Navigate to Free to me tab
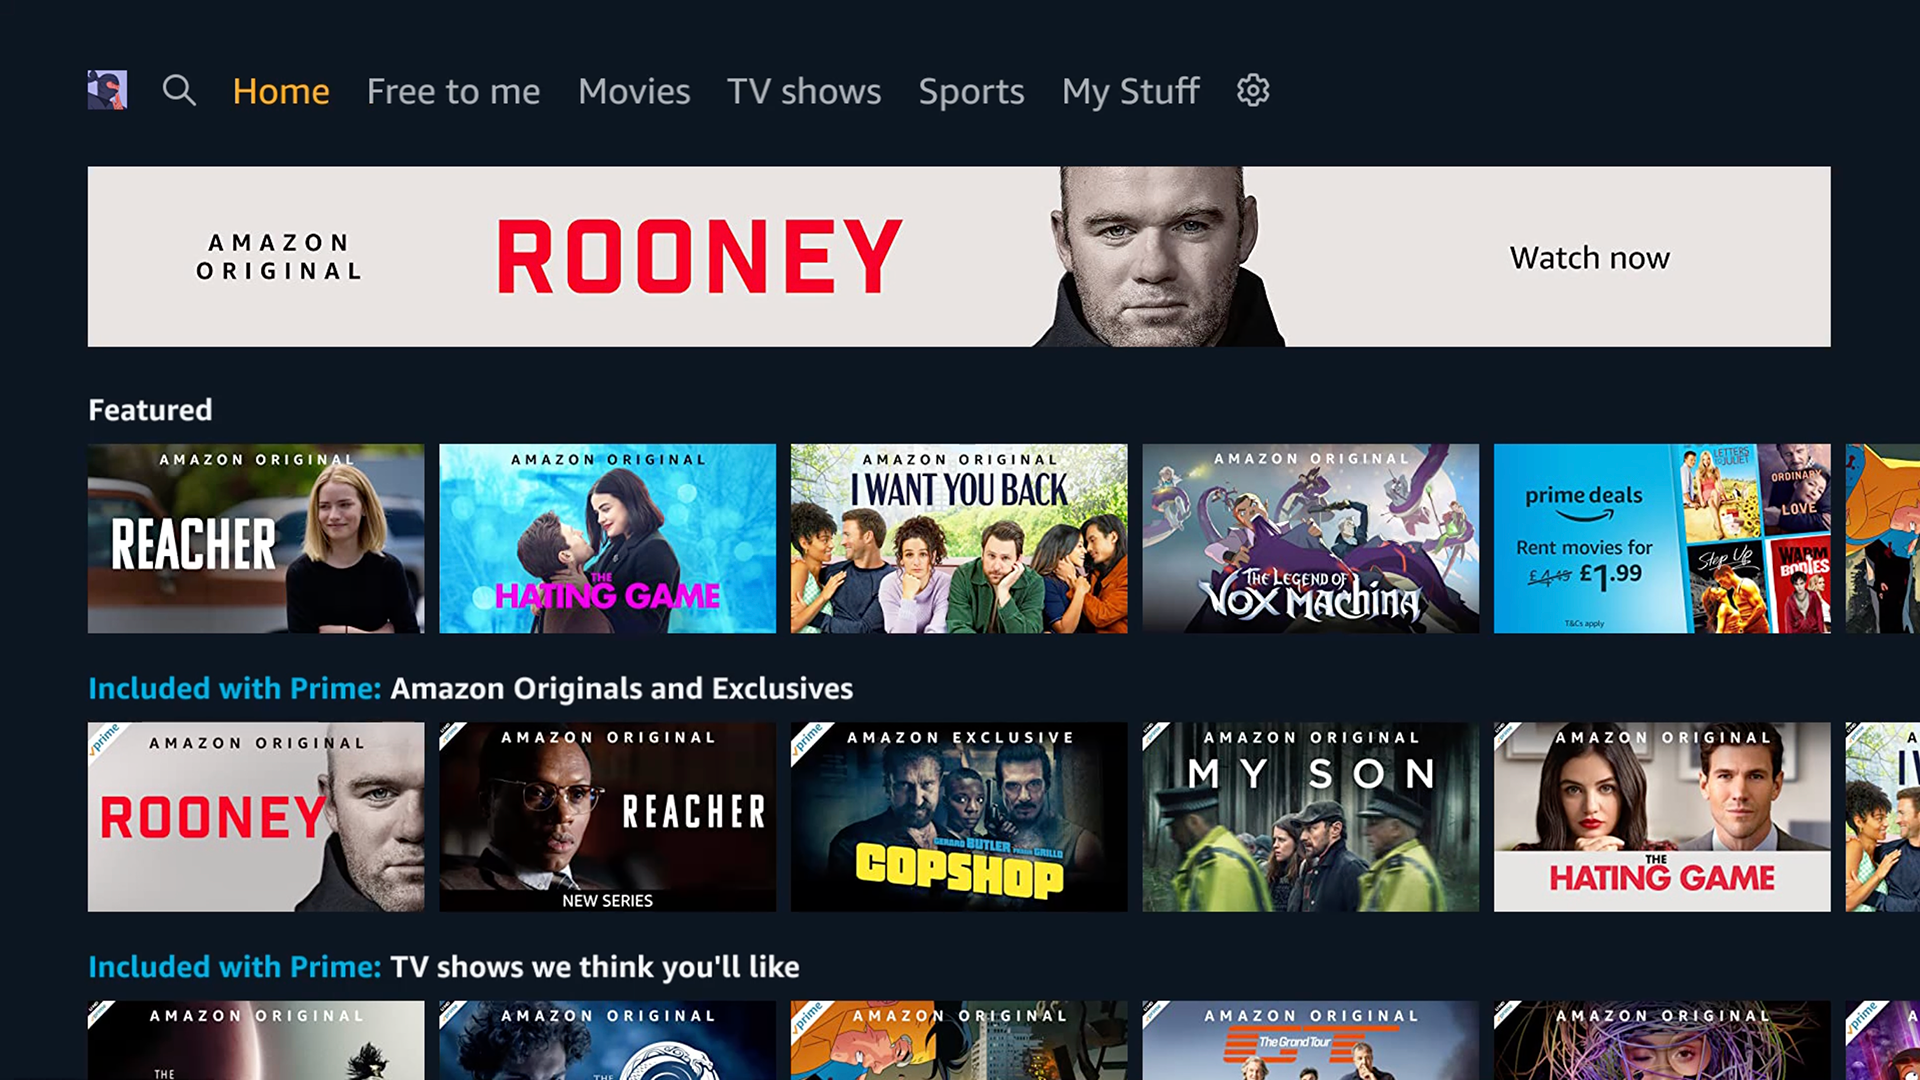Screen dimensions: 1920x1080 pyautogui.click(x=454, y=90)
